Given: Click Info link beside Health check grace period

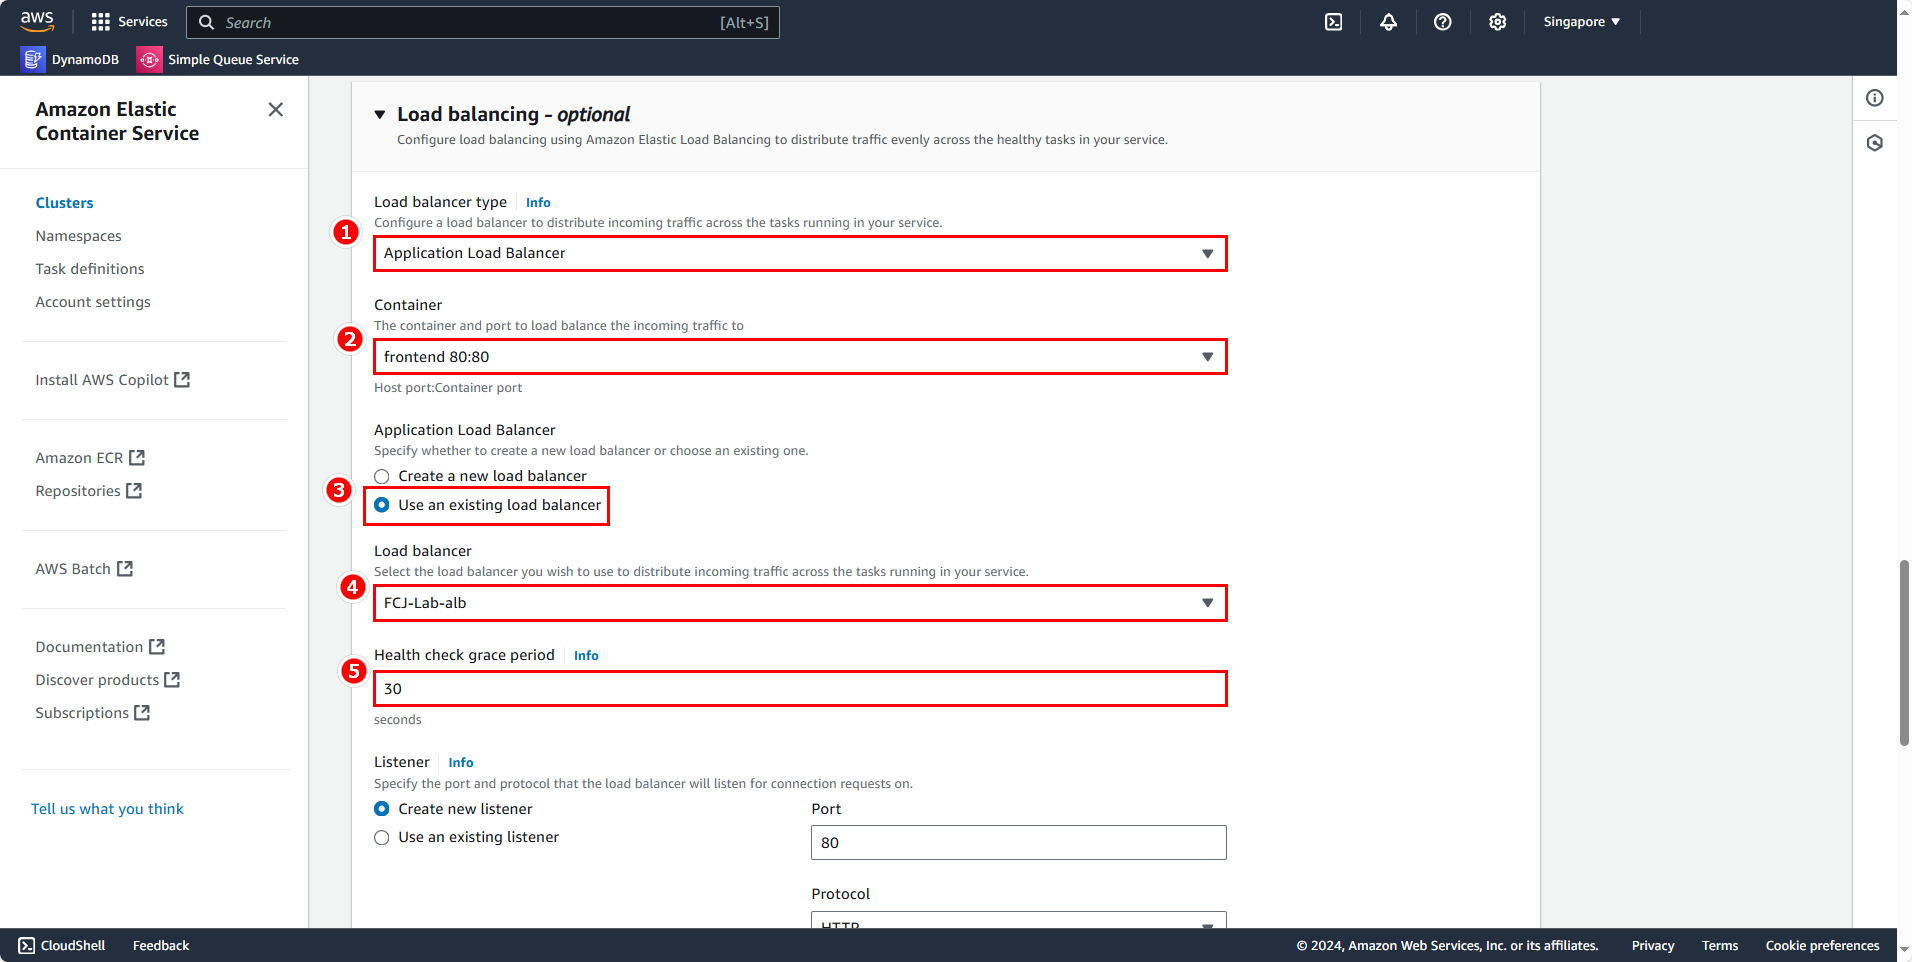Looking at the screenshot, I should tap(586, 656).
